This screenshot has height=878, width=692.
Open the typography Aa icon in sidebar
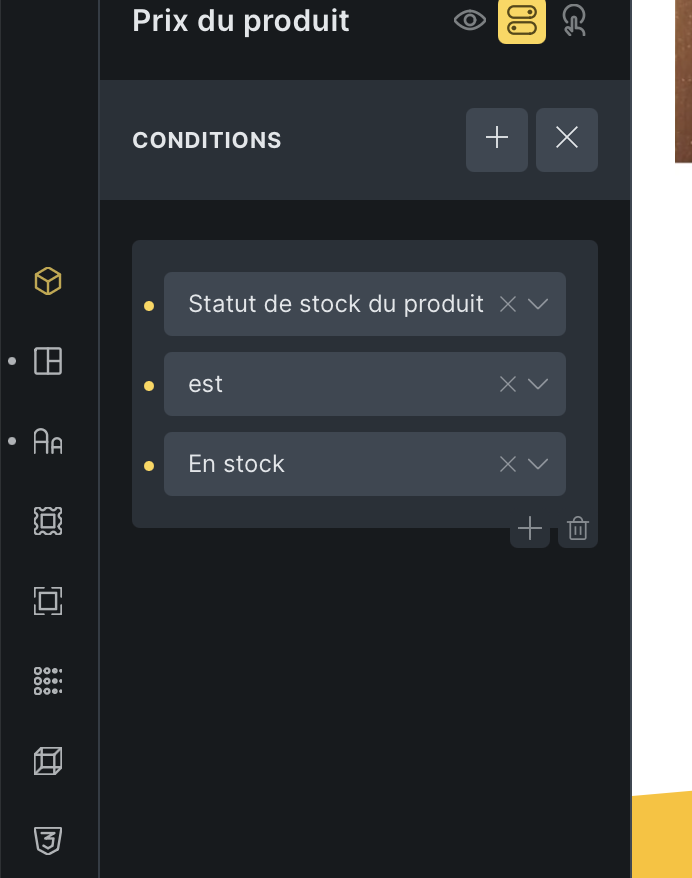[48, 441]
